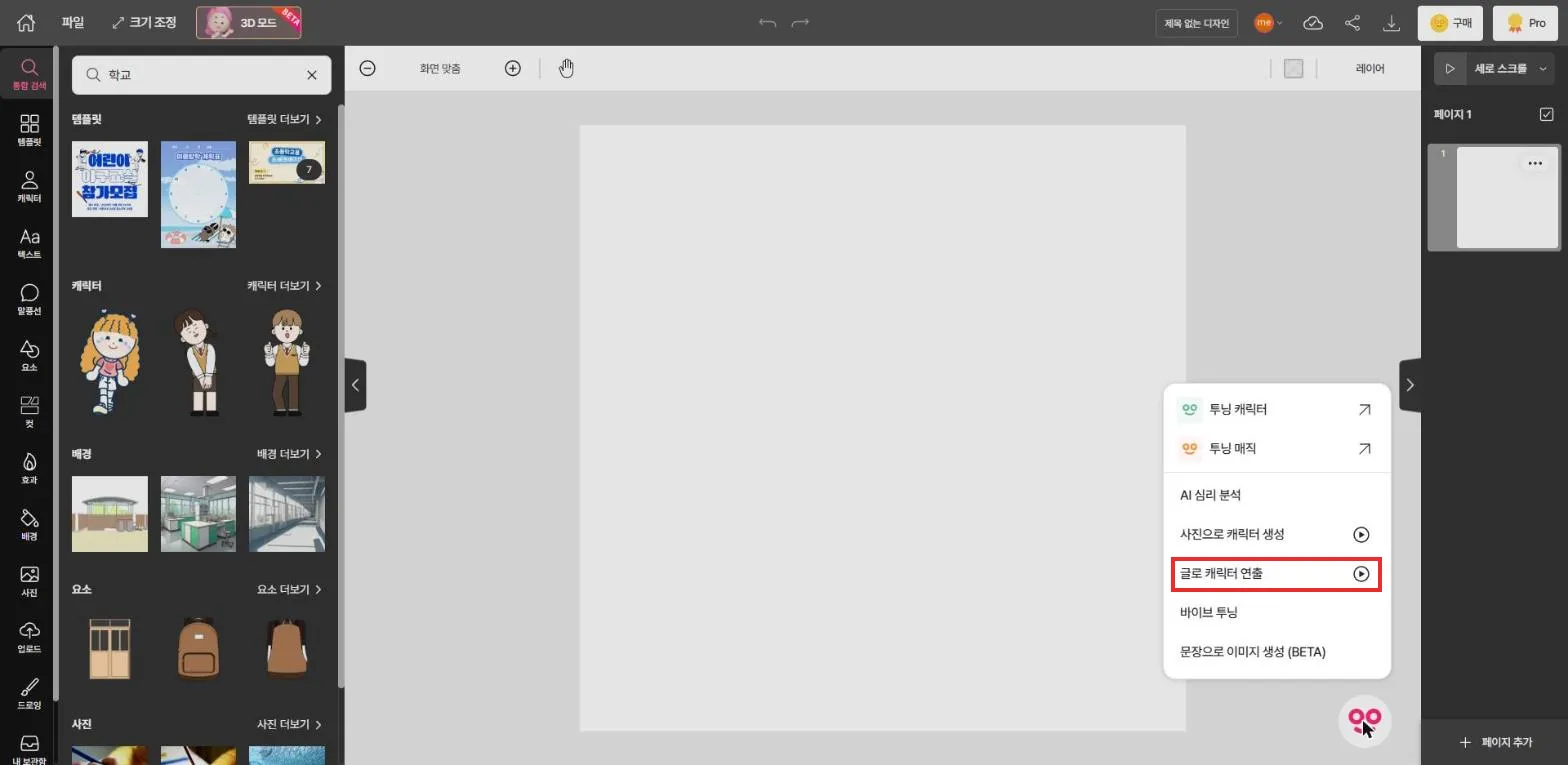Select the Text (Aa) tool

click(29, 243)
